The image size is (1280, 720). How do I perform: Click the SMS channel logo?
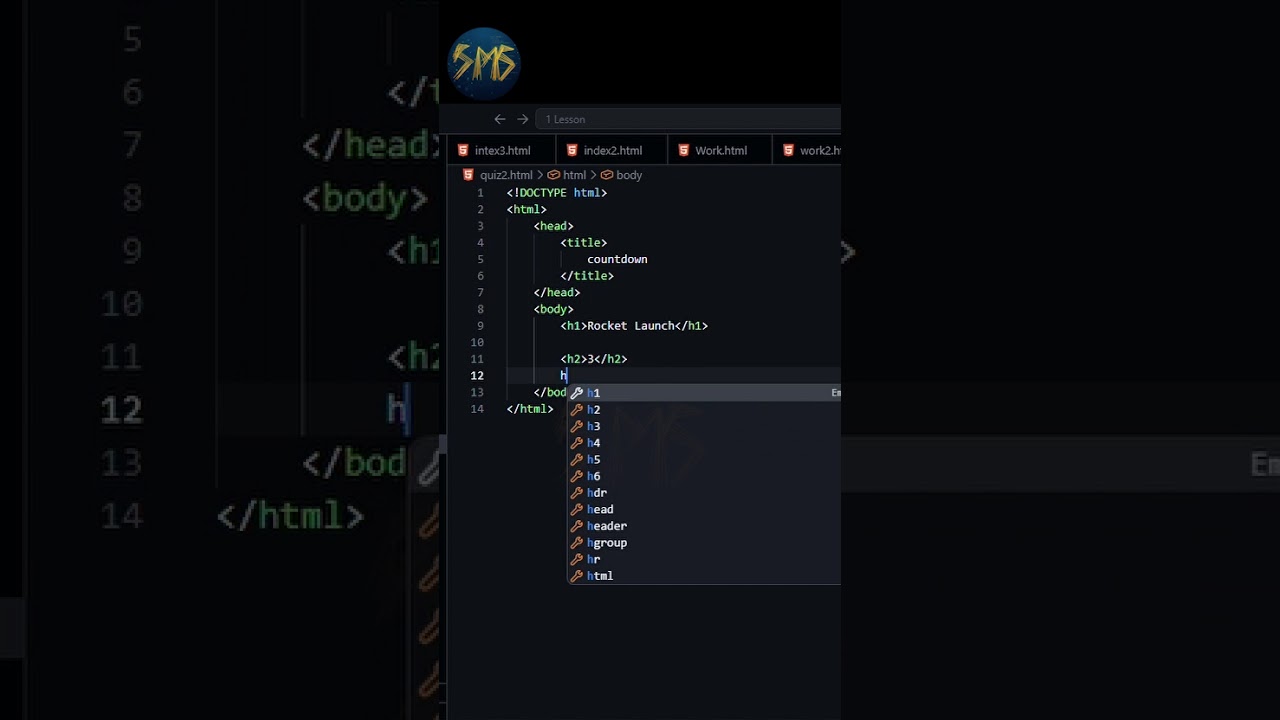click(x=484, y=63)
